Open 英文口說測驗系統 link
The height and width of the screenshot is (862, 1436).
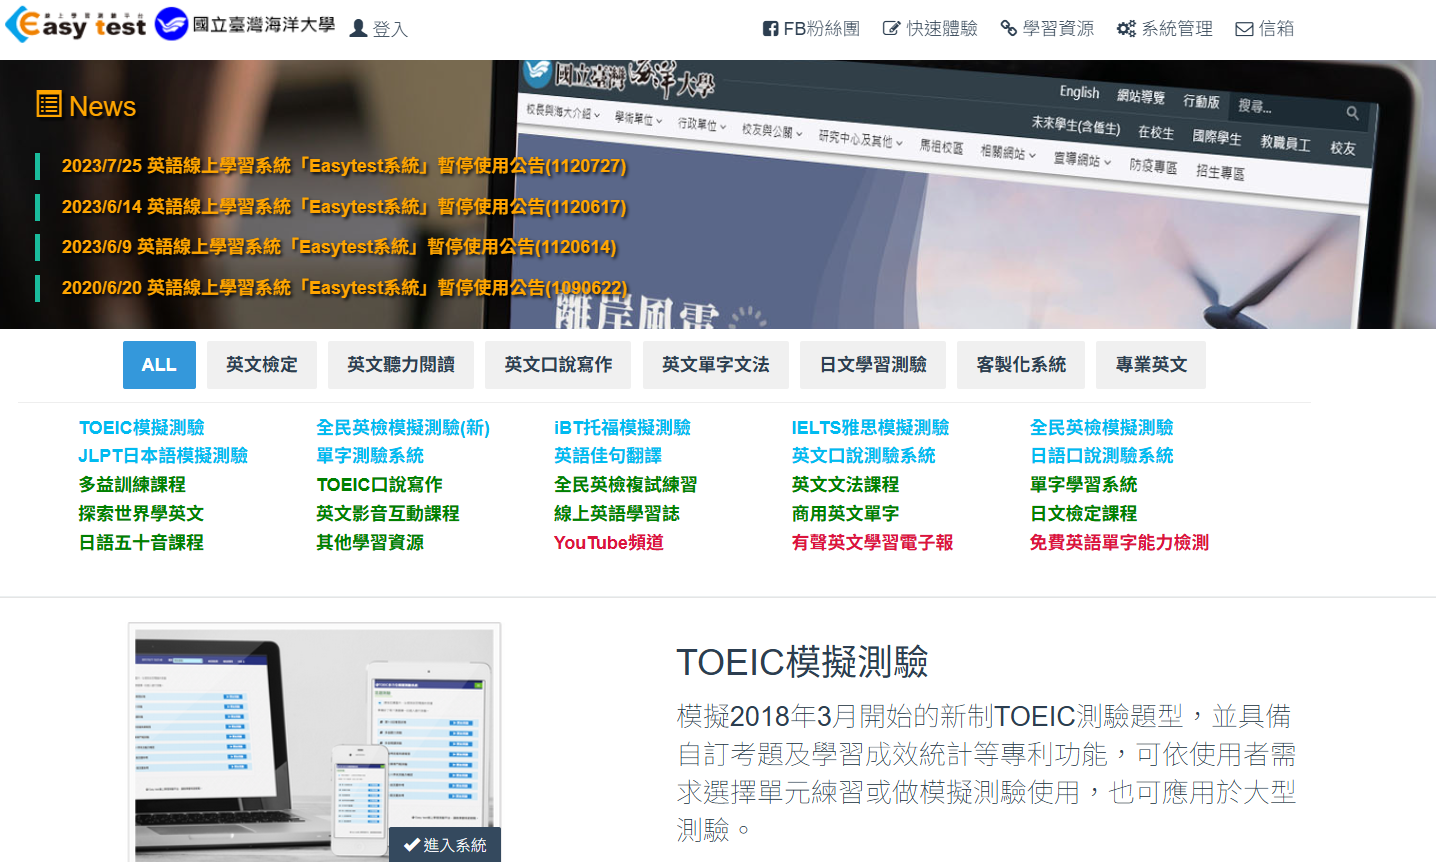(863, 456)
